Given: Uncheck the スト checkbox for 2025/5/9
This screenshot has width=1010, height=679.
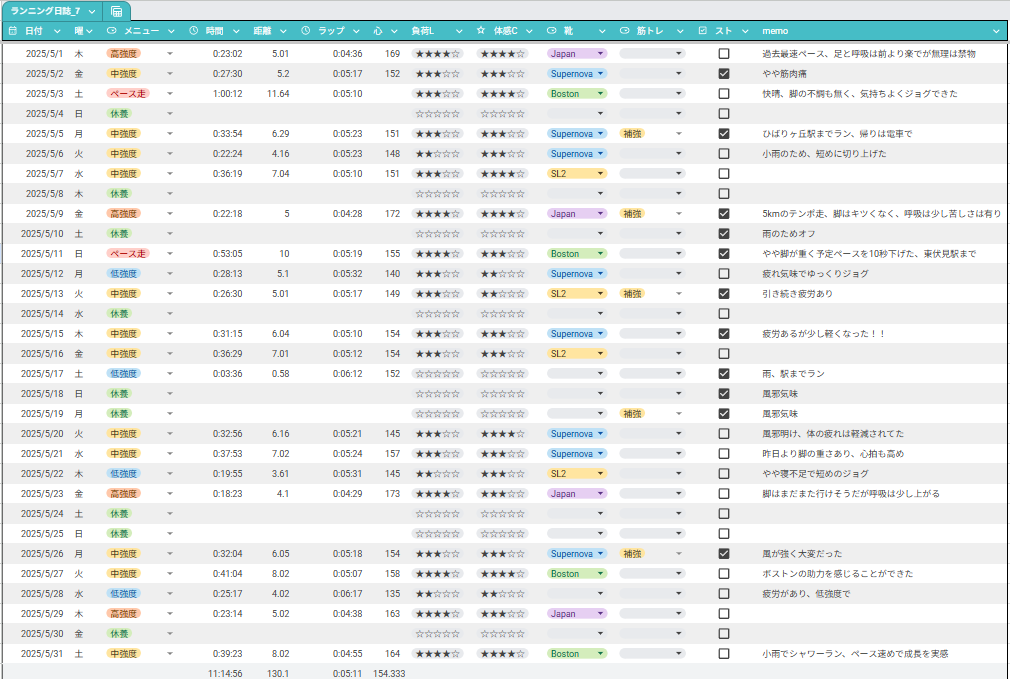Looking at the screenshot, I should point(724,214).
